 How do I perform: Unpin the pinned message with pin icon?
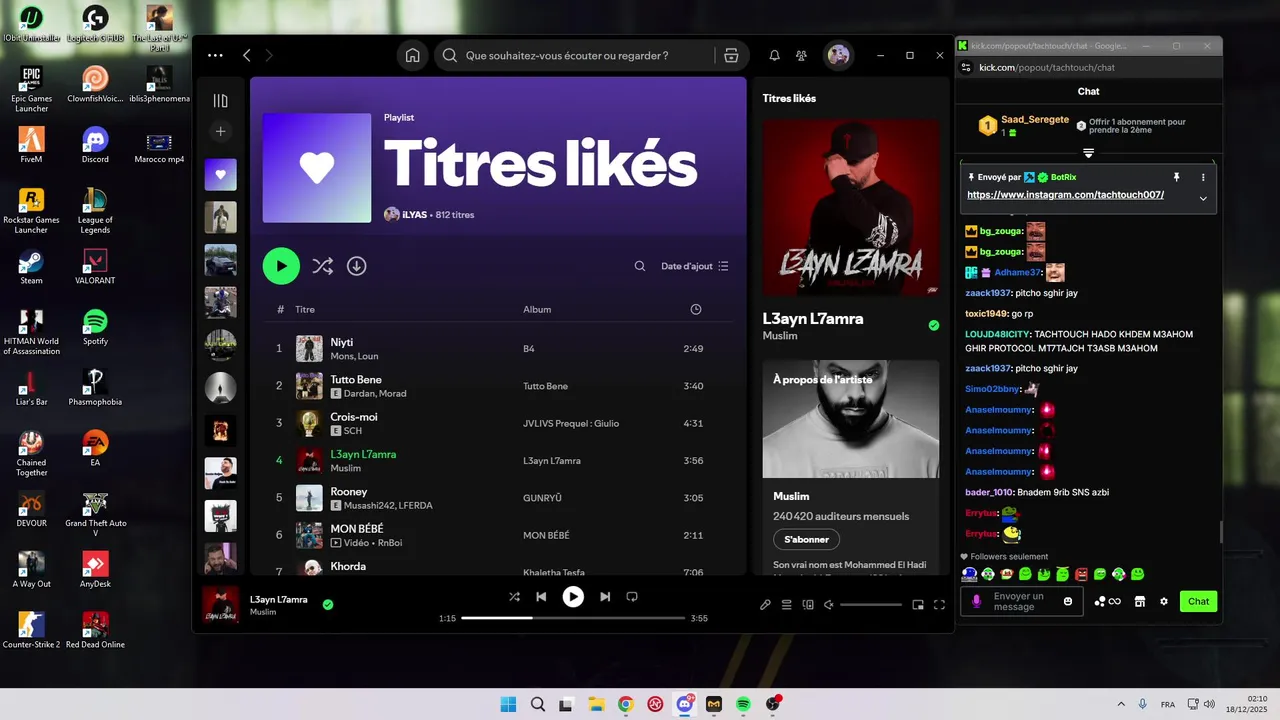tap(1176, 177)
